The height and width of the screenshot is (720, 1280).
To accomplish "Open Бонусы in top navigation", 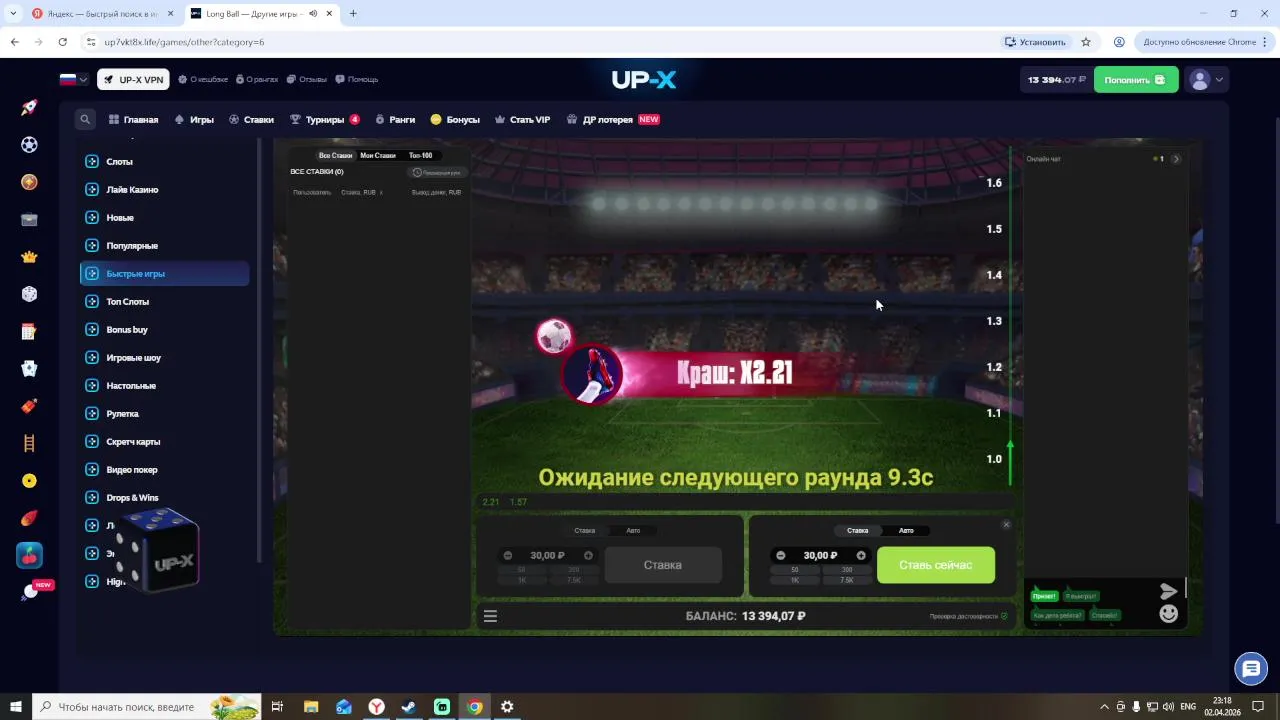I will [x=455, y=119].
